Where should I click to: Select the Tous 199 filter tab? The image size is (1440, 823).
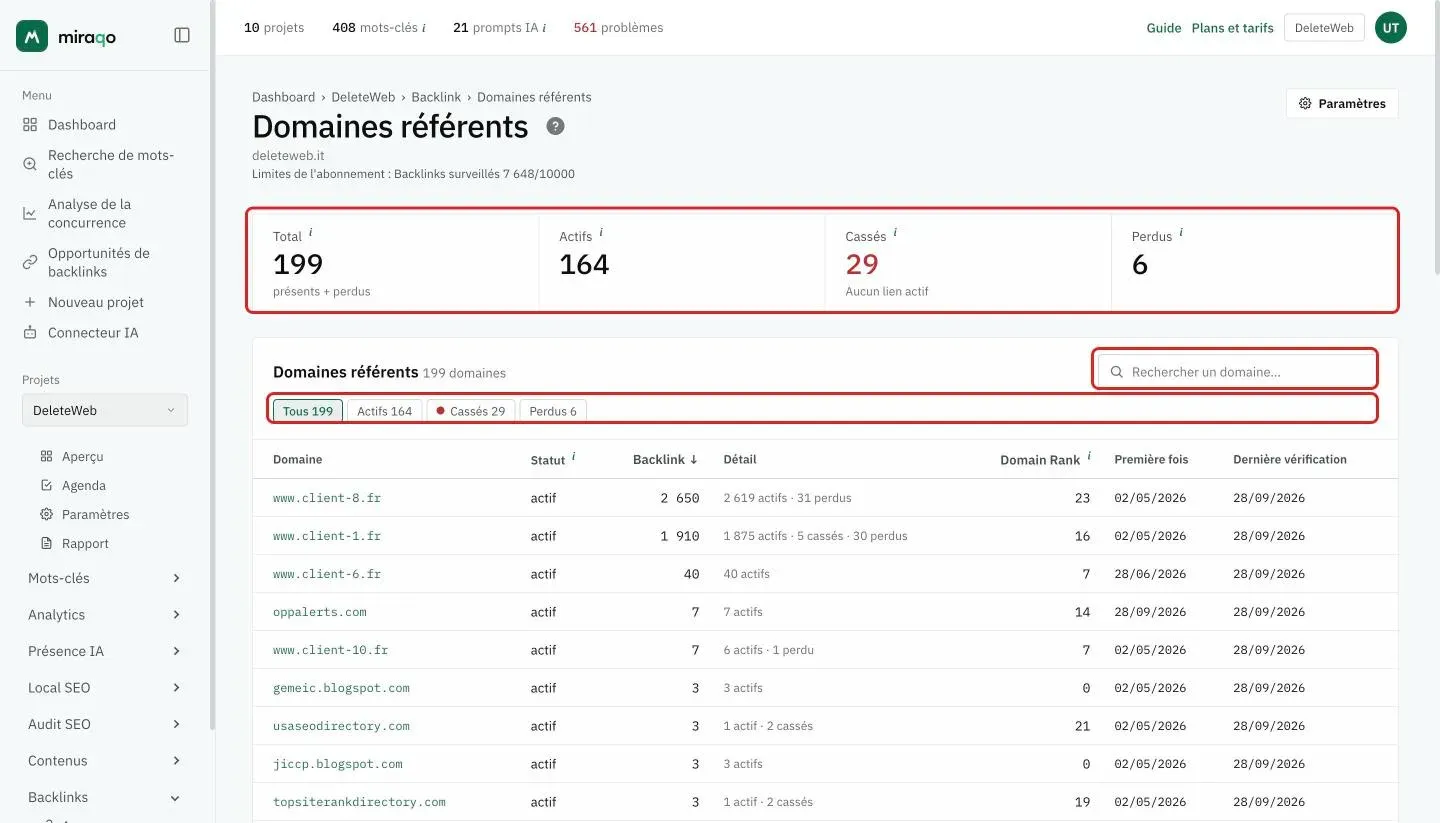click(308, 411)
